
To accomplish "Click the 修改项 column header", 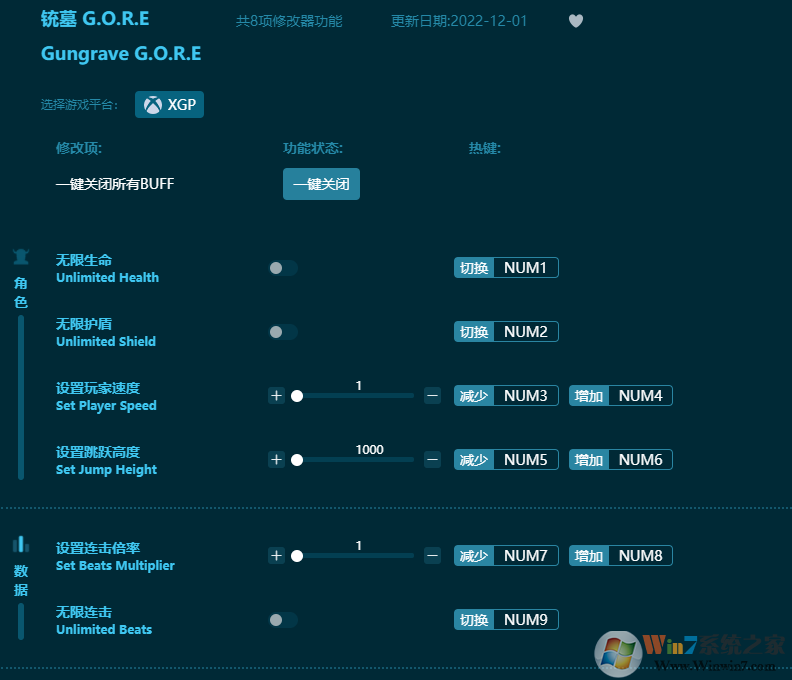I will click(x=79, y=148).
